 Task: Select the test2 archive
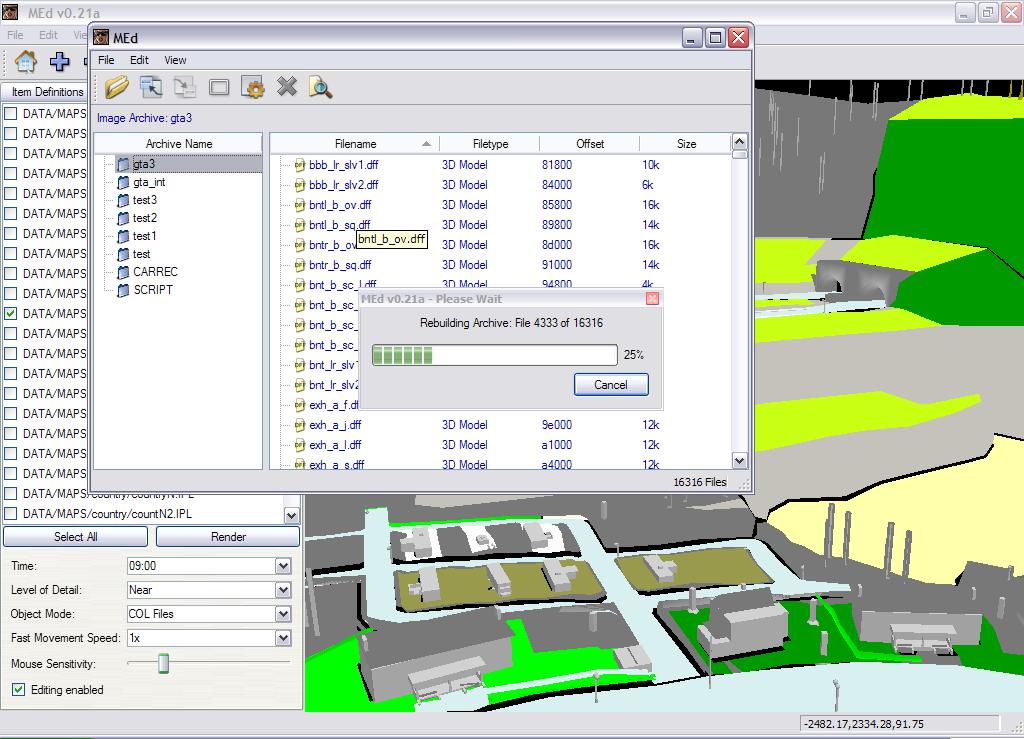(144, 218)
